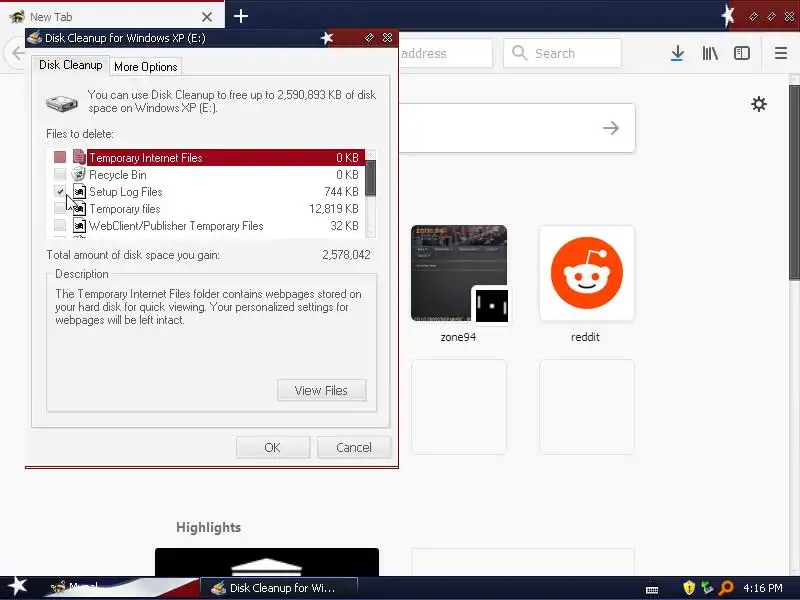Tick the Recycle Bin checkbox

[x=60, y=174]
